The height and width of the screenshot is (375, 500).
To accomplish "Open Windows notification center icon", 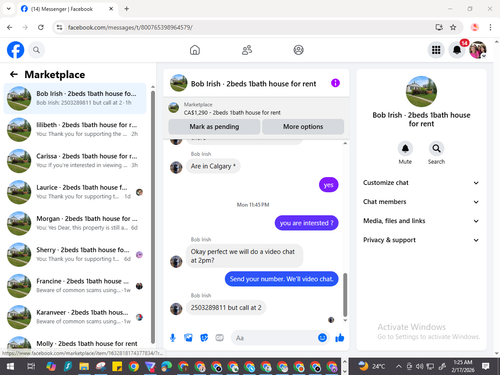I will pyautogui.click(x=486, y=366).
